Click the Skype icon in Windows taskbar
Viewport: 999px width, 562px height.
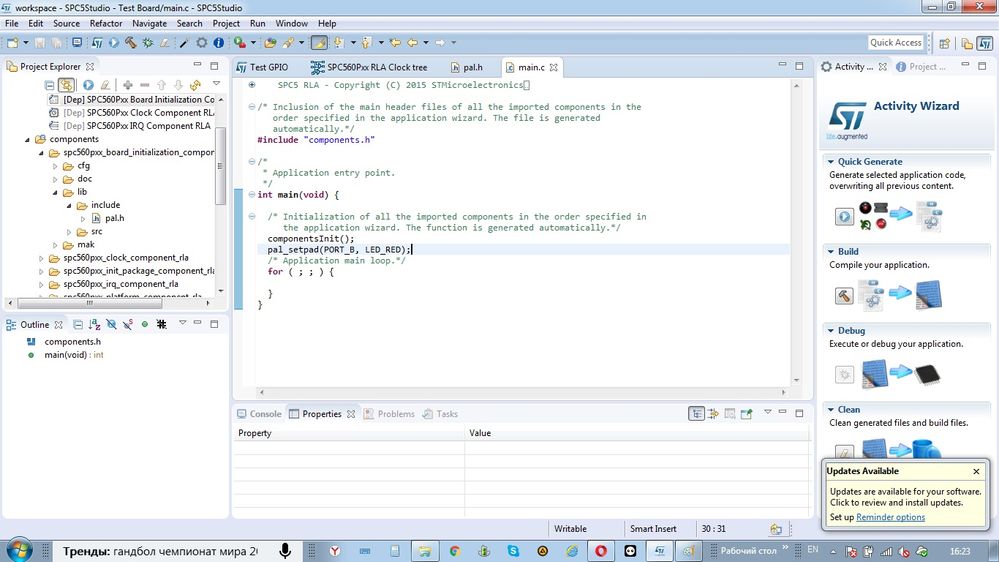click(513, 551)
